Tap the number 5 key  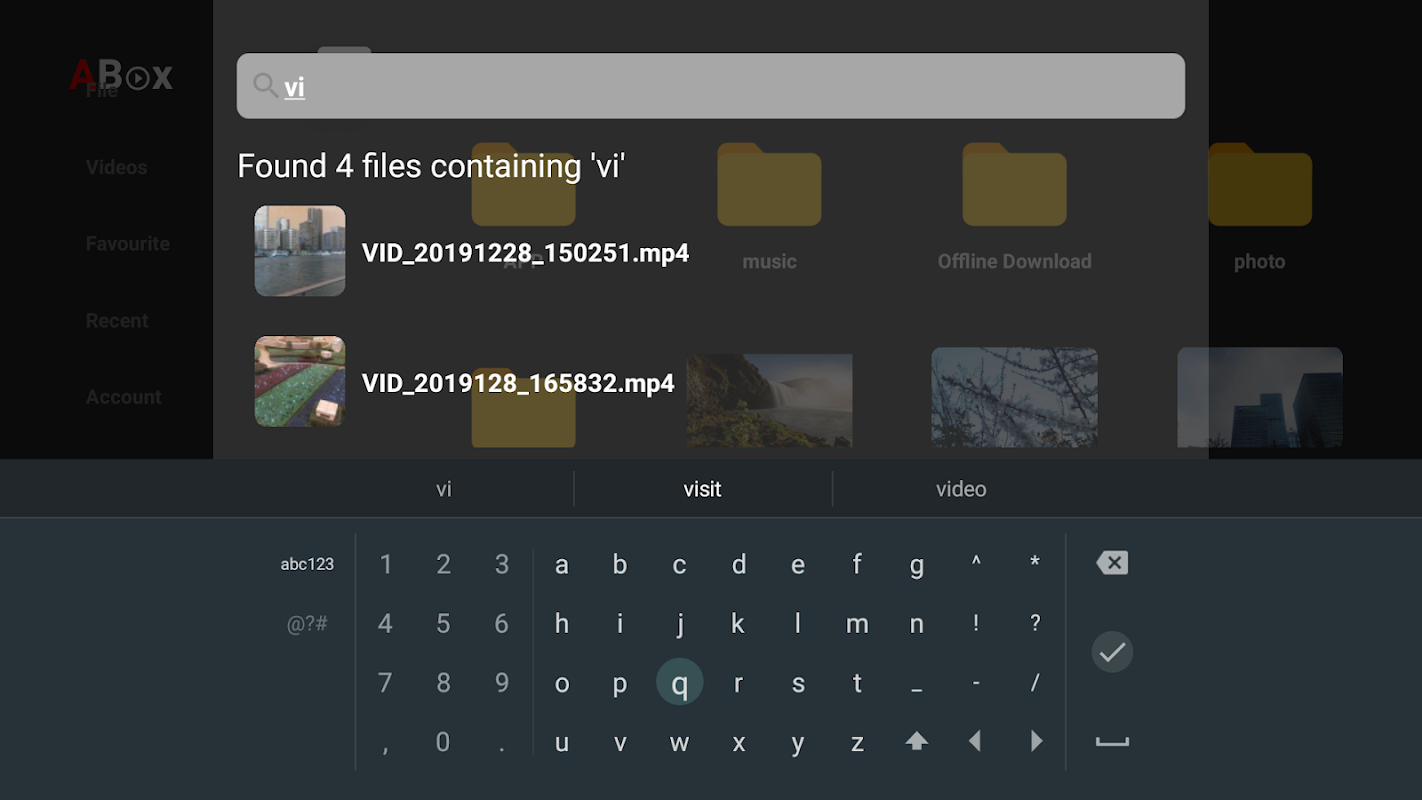[x=443, y=624]
